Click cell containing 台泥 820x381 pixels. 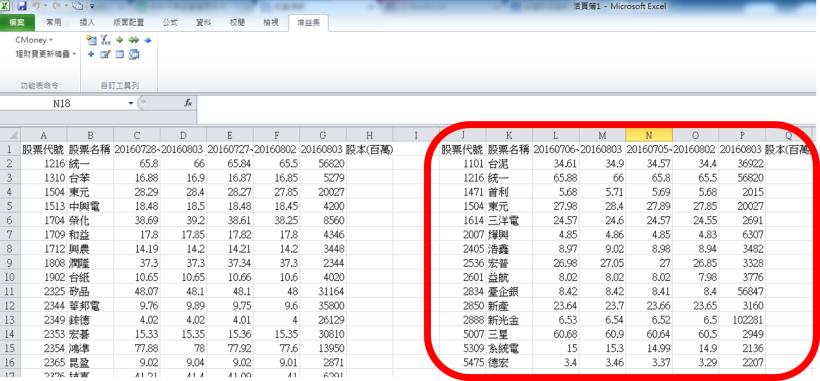[x=509, y=164]
